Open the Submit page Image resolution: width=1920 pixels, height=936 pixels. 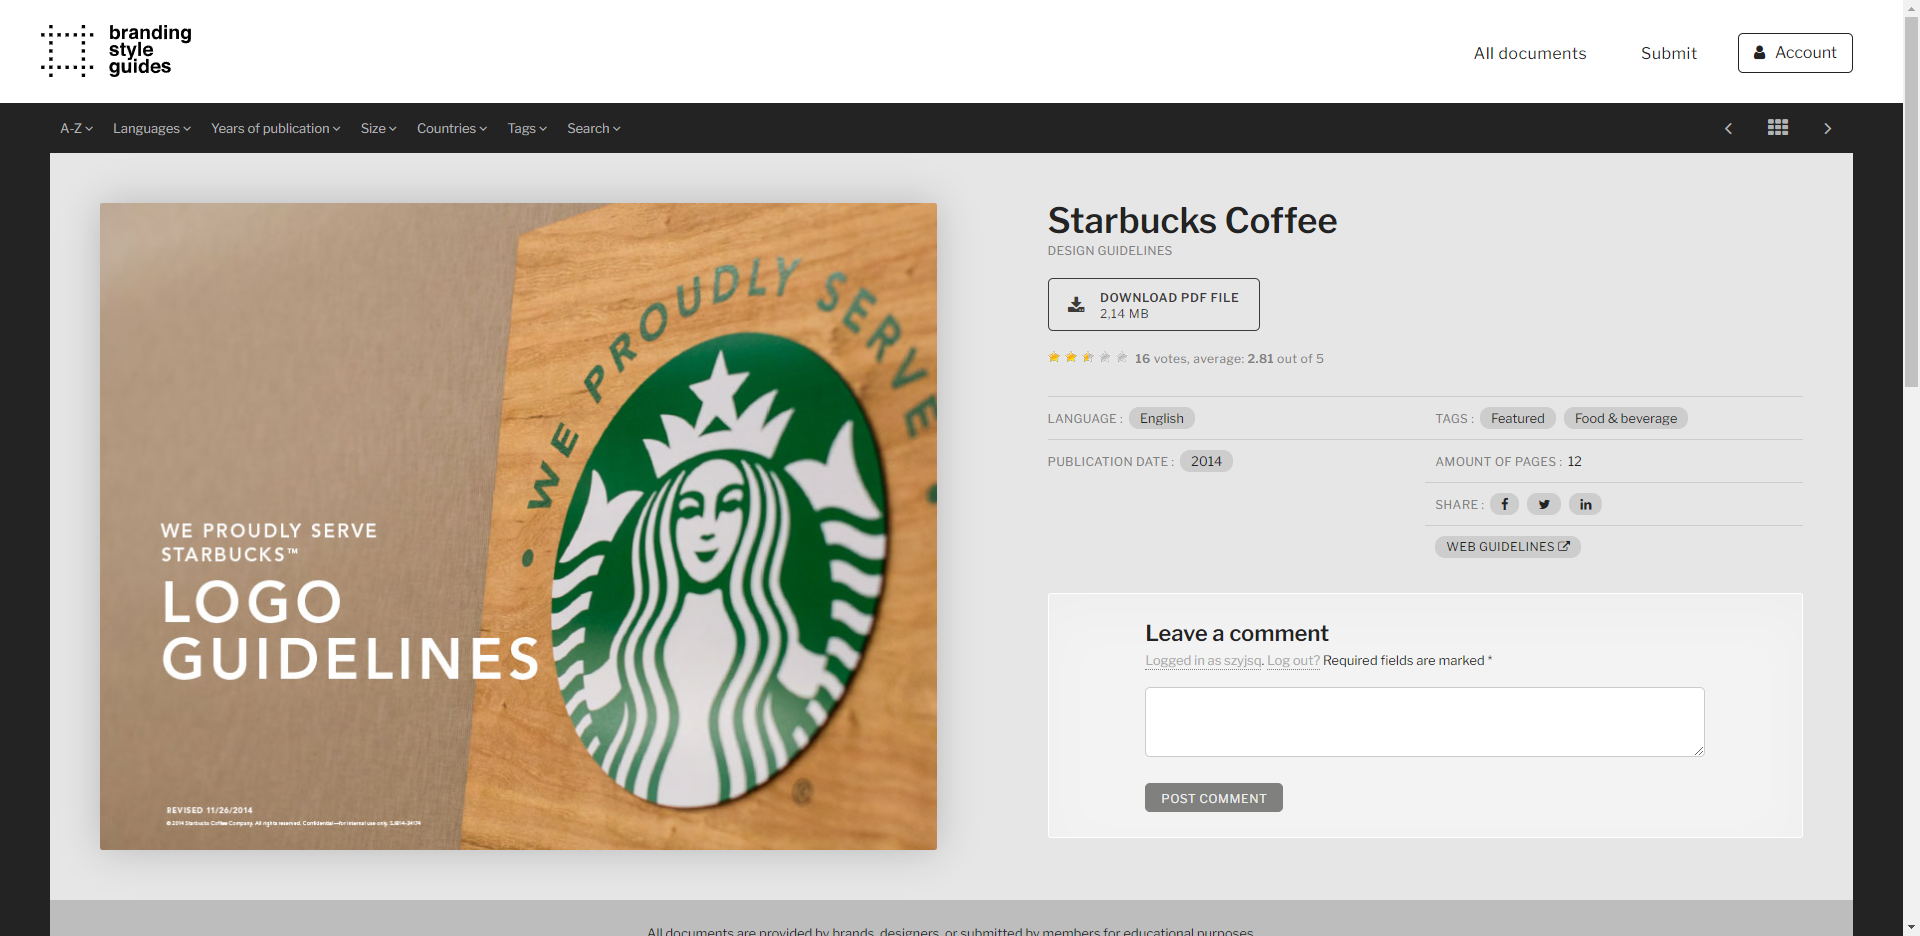pyautogui.click(x=1668, y=53)
